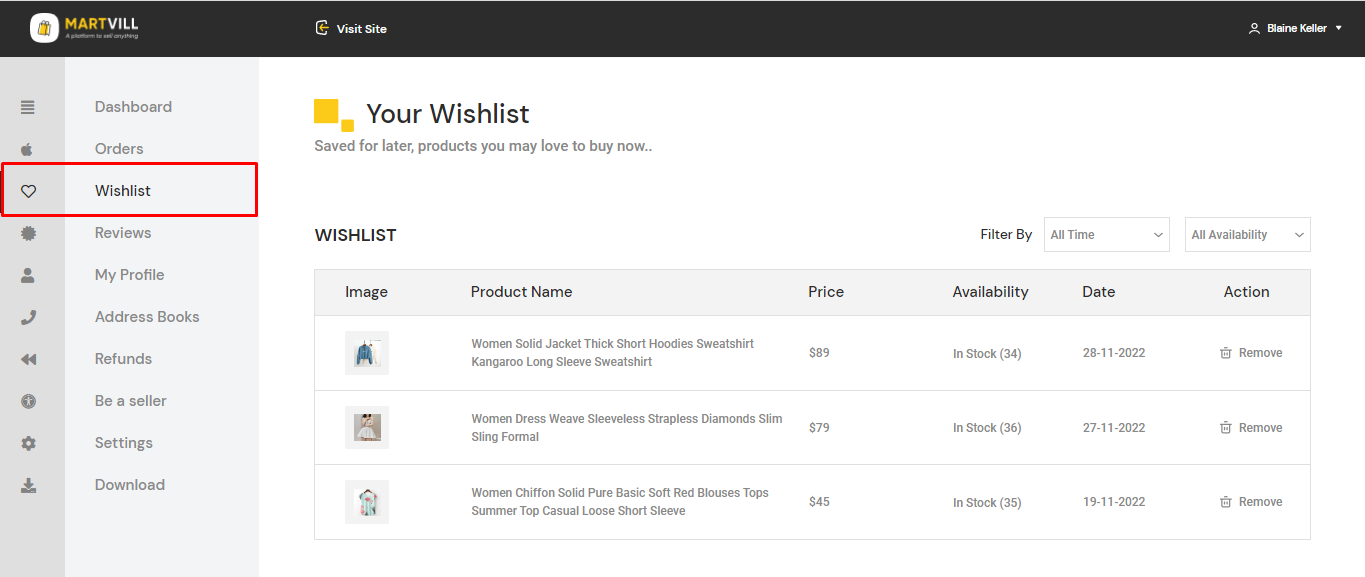Click the Settings gear icon in the sidebar
The image size is (1365, 577).
point(28,443)
